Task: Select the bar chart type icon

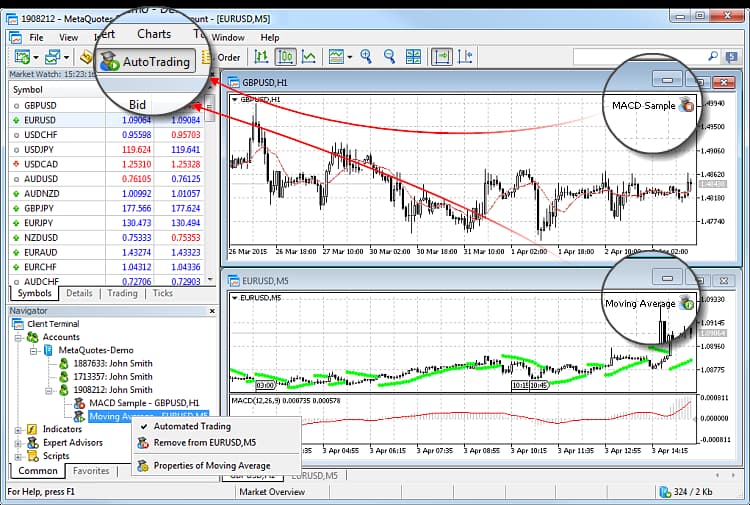Action: pos(262,57)
